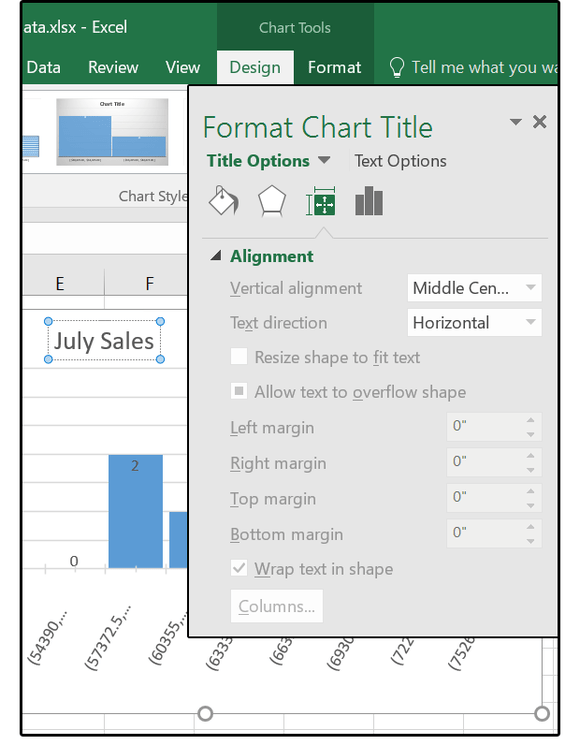The image size is (580, 745).
Task: Open the Title Options dropdown arrow
Action: (x=324, y=160)
